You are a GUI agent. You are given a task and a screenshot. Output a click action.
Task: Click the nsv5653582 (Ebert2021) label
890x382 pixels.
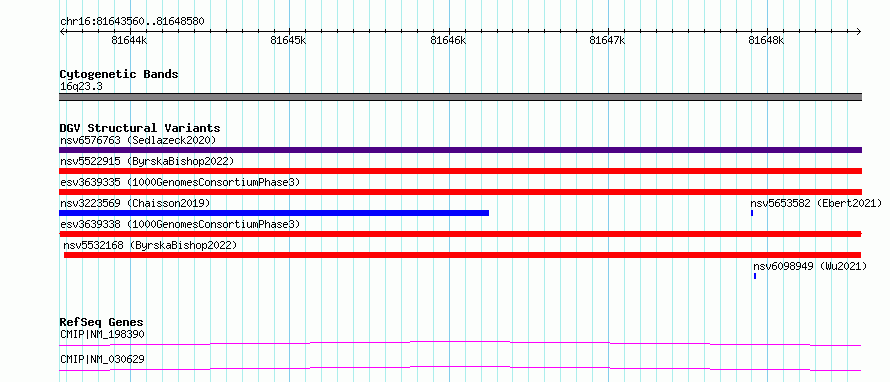pyautogui.click(x=816, y=203)
